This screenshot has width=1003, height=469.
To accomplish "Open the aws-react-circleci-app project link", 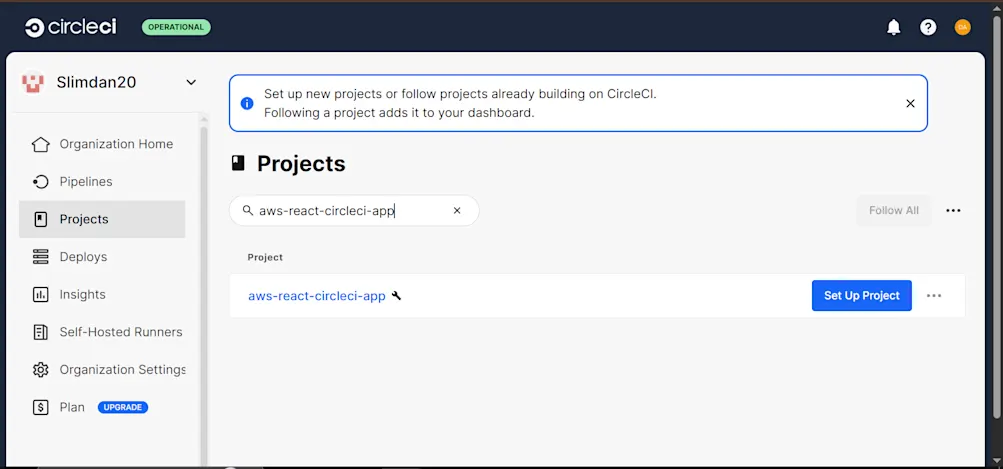I will tap(317, 296).
